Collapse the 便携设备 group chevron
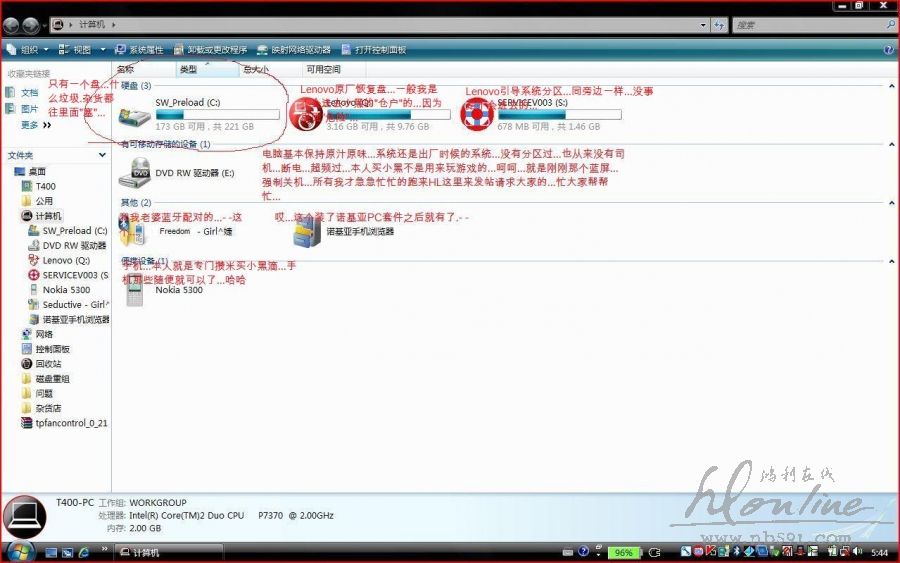900x563 pixels. pyautogui.click(x=891, y=262)
